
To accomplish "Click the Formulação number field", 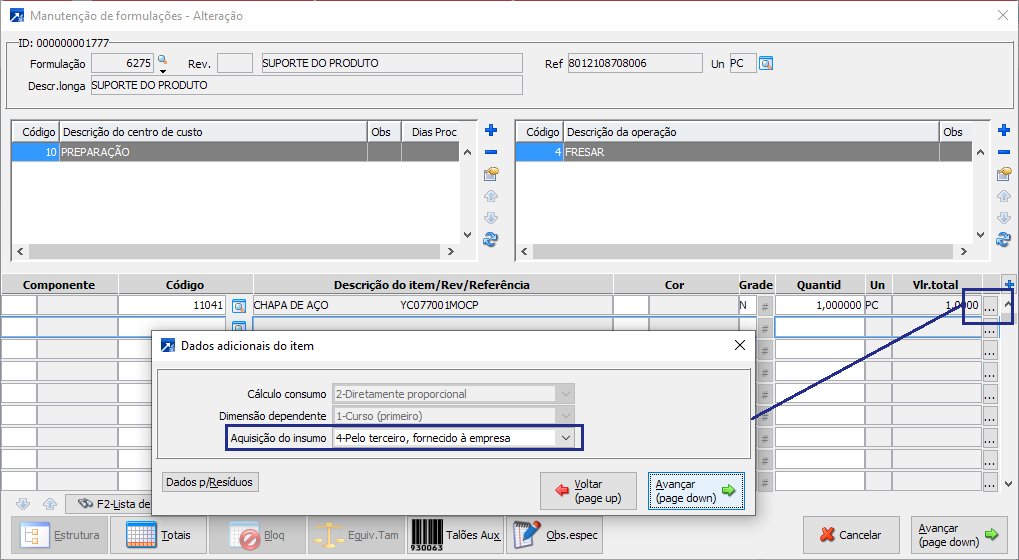I will click(x=122, y=63).
